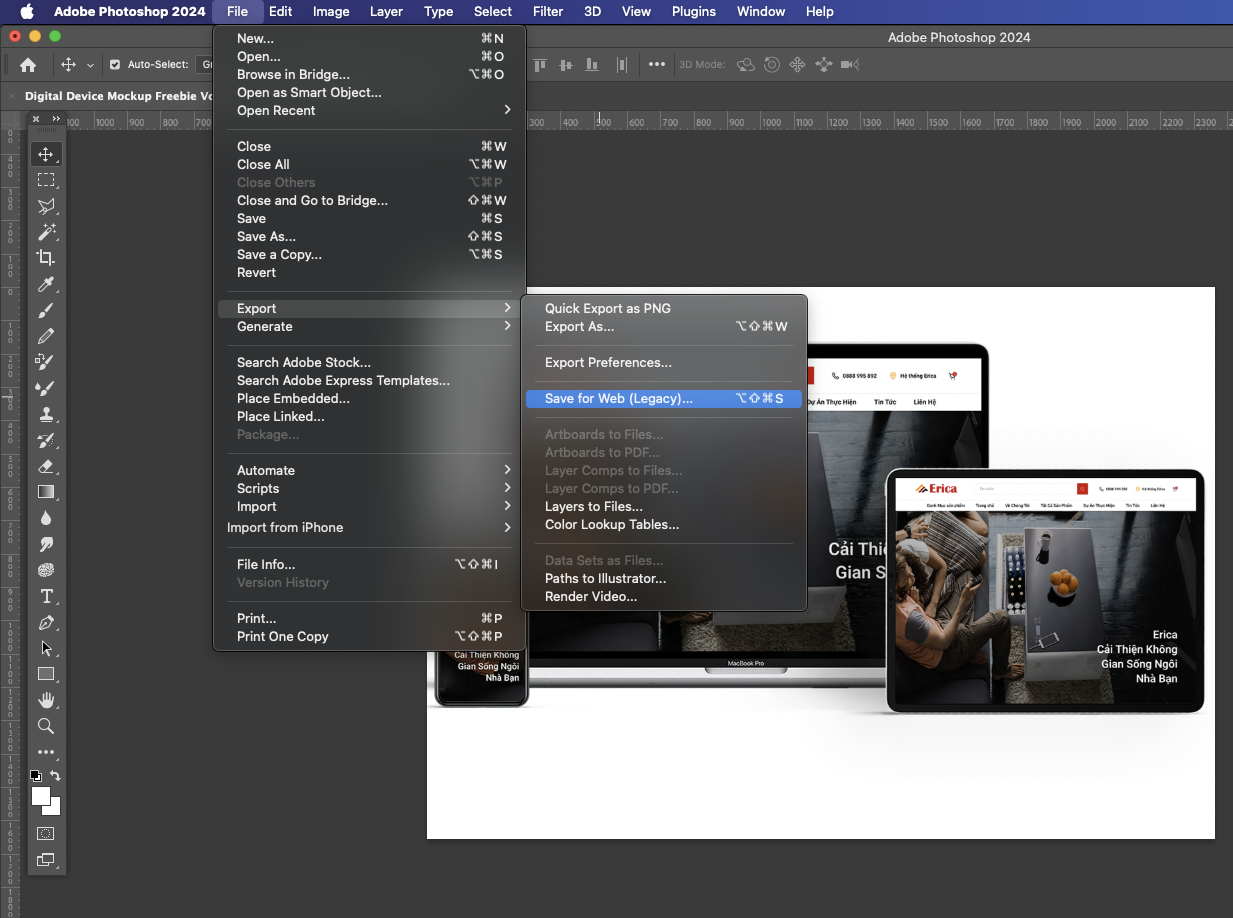Click Export Preferences entry

pos(608,362)
